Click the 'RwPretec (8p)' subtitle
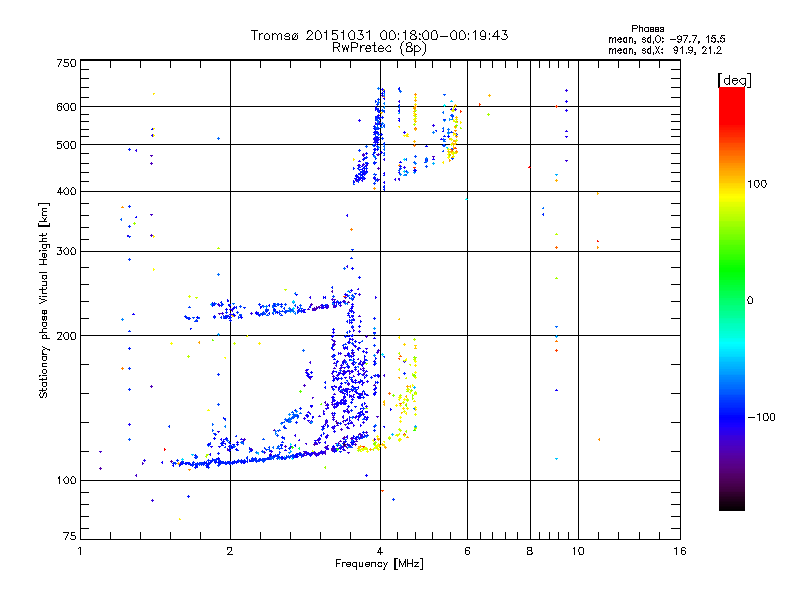 (380, 48)
